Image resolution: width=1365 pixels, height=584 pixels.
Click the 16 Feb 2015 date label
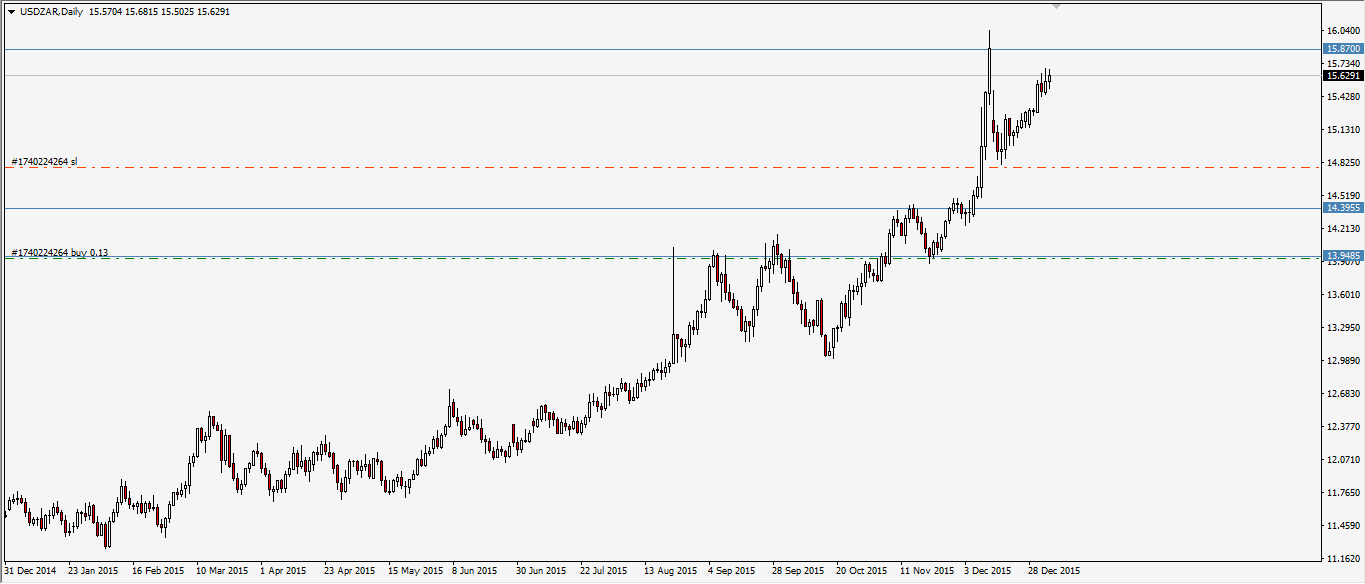158,571
